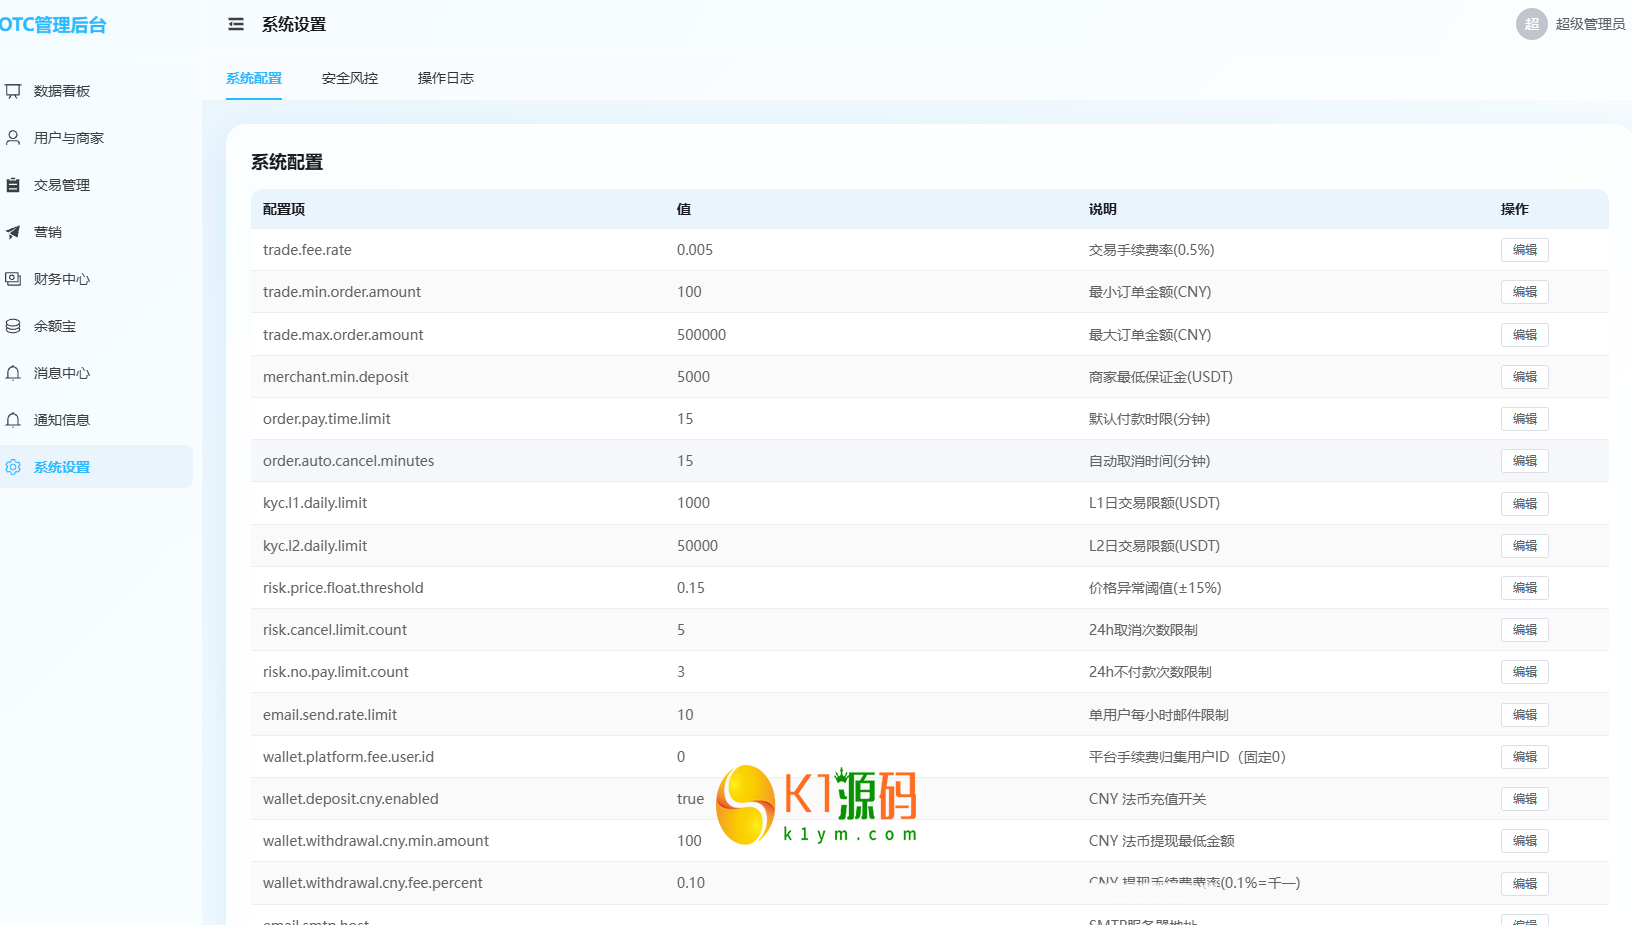Click the 最大订单金额(CNY) description
The height and width of the screenshot is (925, 1632).
point(1150,335)
